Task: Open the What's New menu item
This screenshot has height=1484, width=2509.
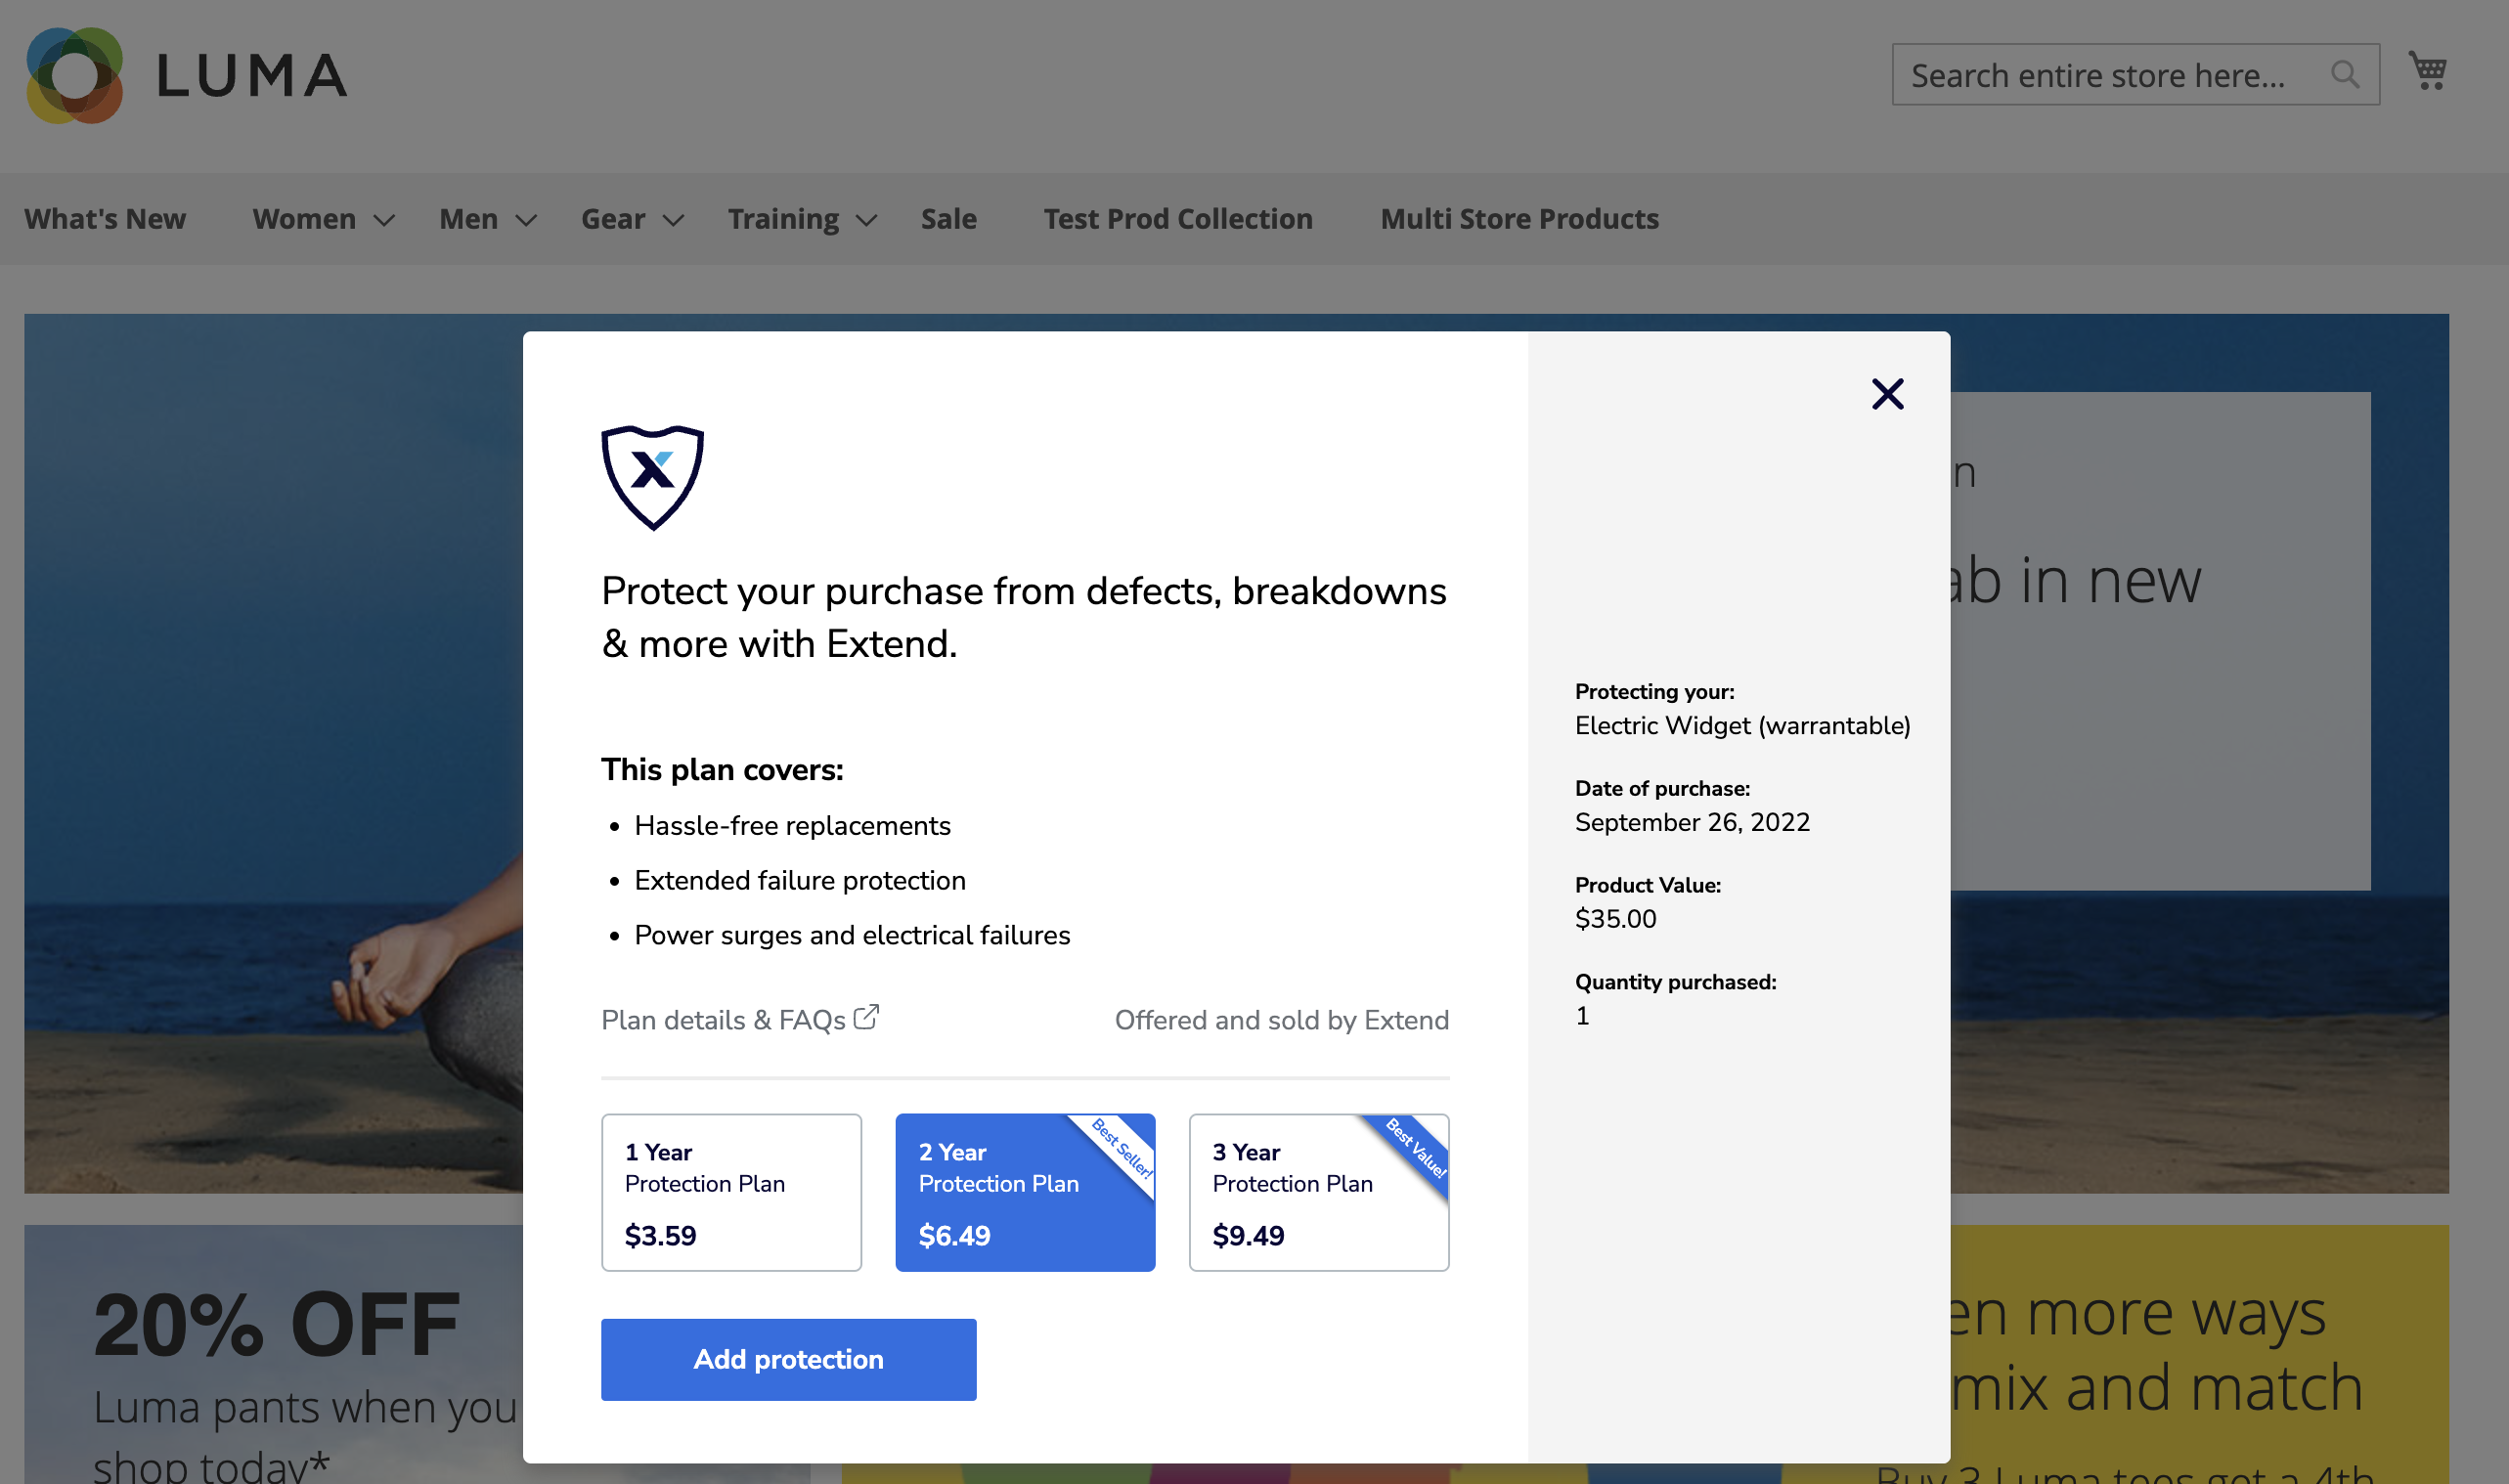Action: click(105, 219)
